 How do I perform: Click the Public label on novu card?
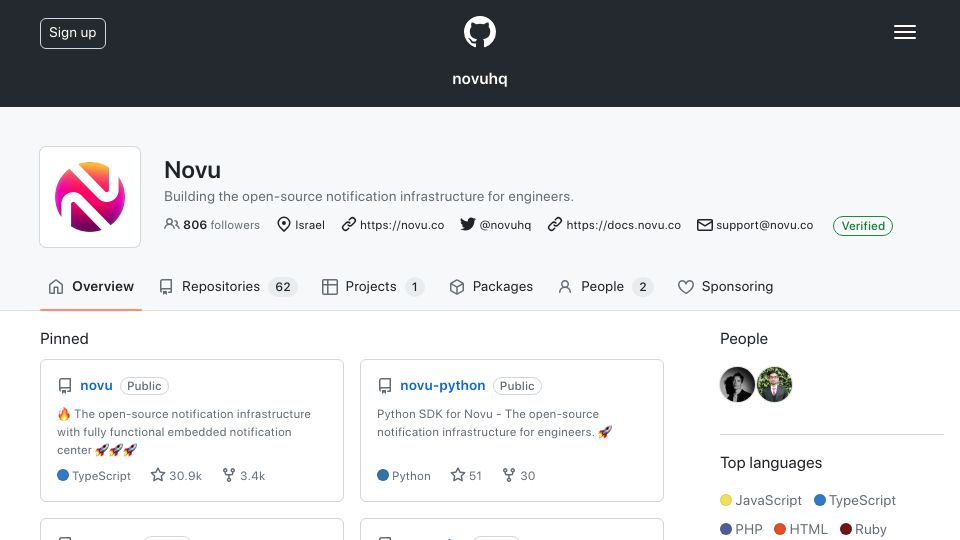pyautogui.click(x=144, y=386)
